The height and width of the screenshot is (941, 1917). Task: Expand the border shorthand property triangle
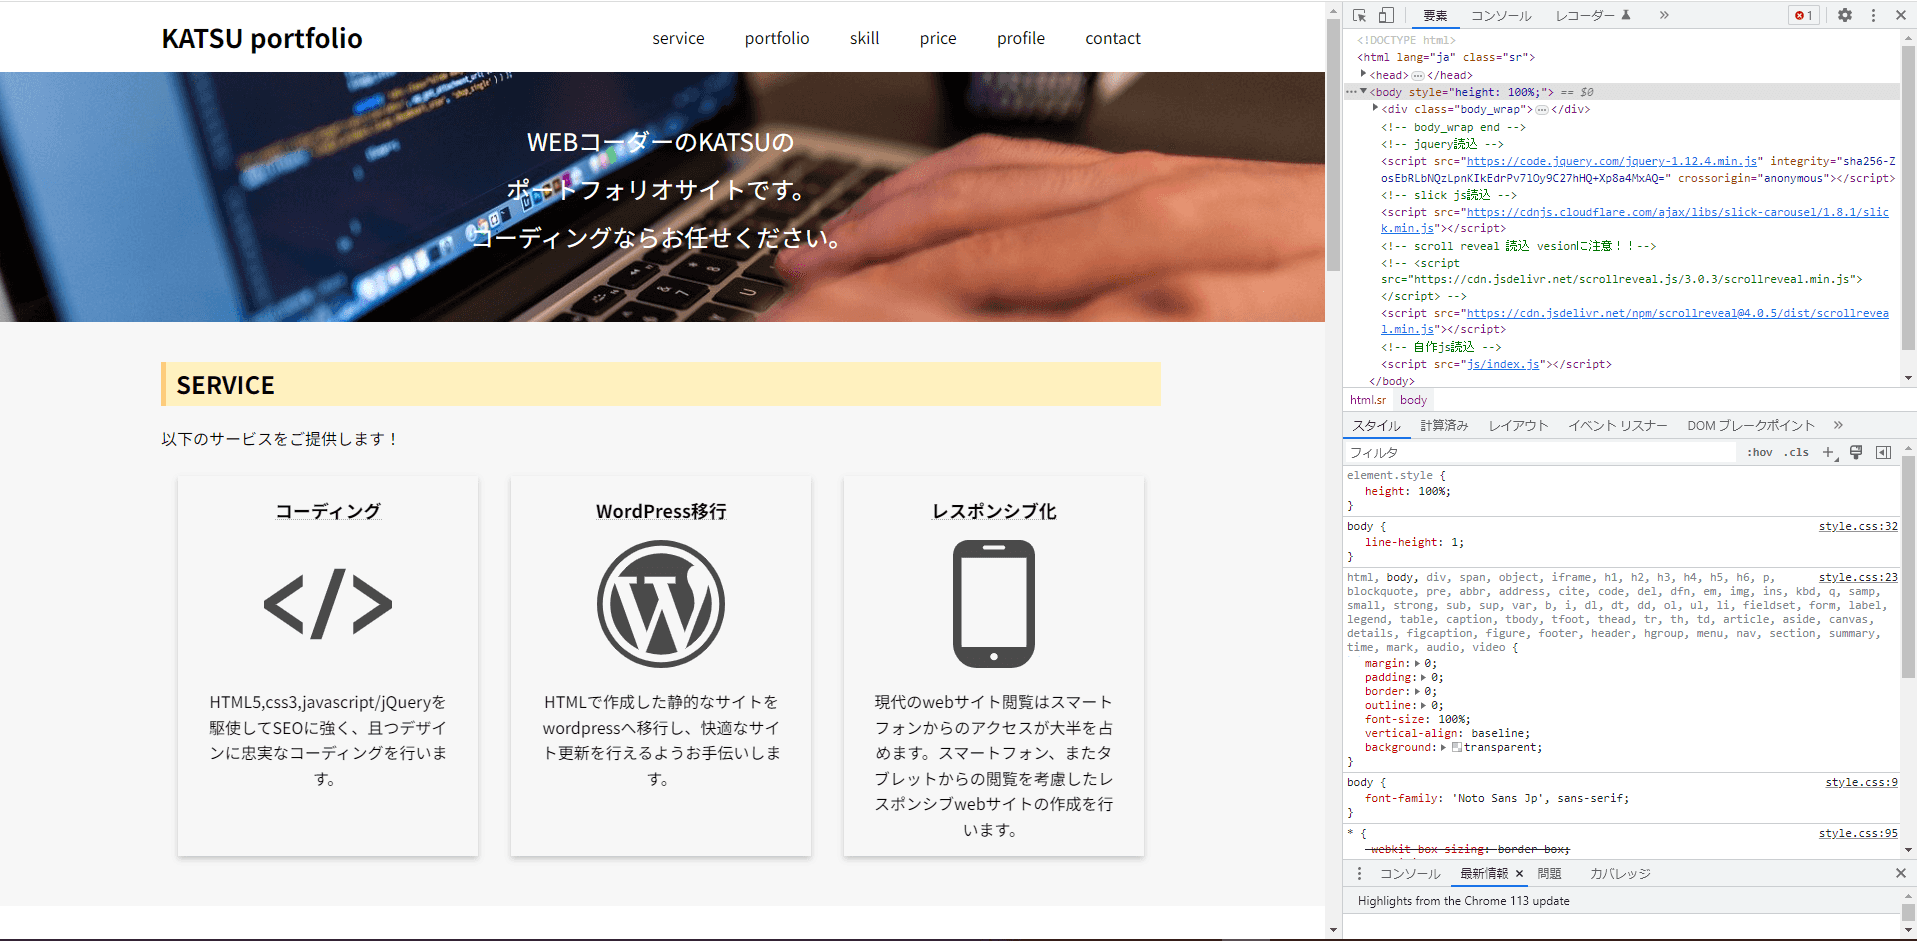[1417, 691]
